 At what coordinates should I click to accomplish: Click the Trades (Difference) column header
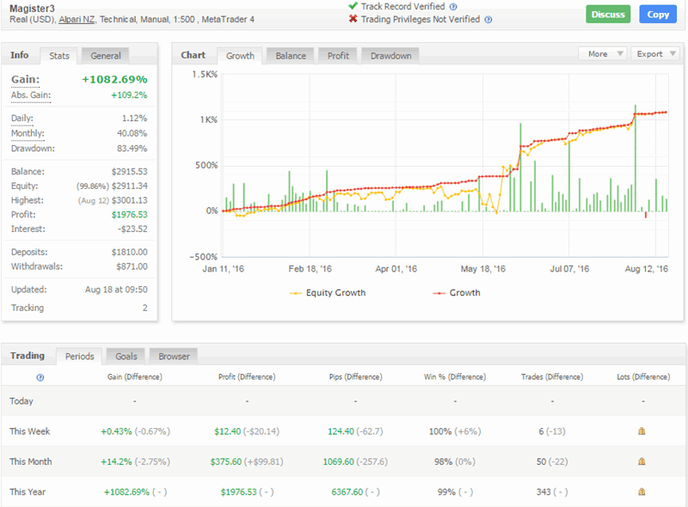click(x=552, y=377)
